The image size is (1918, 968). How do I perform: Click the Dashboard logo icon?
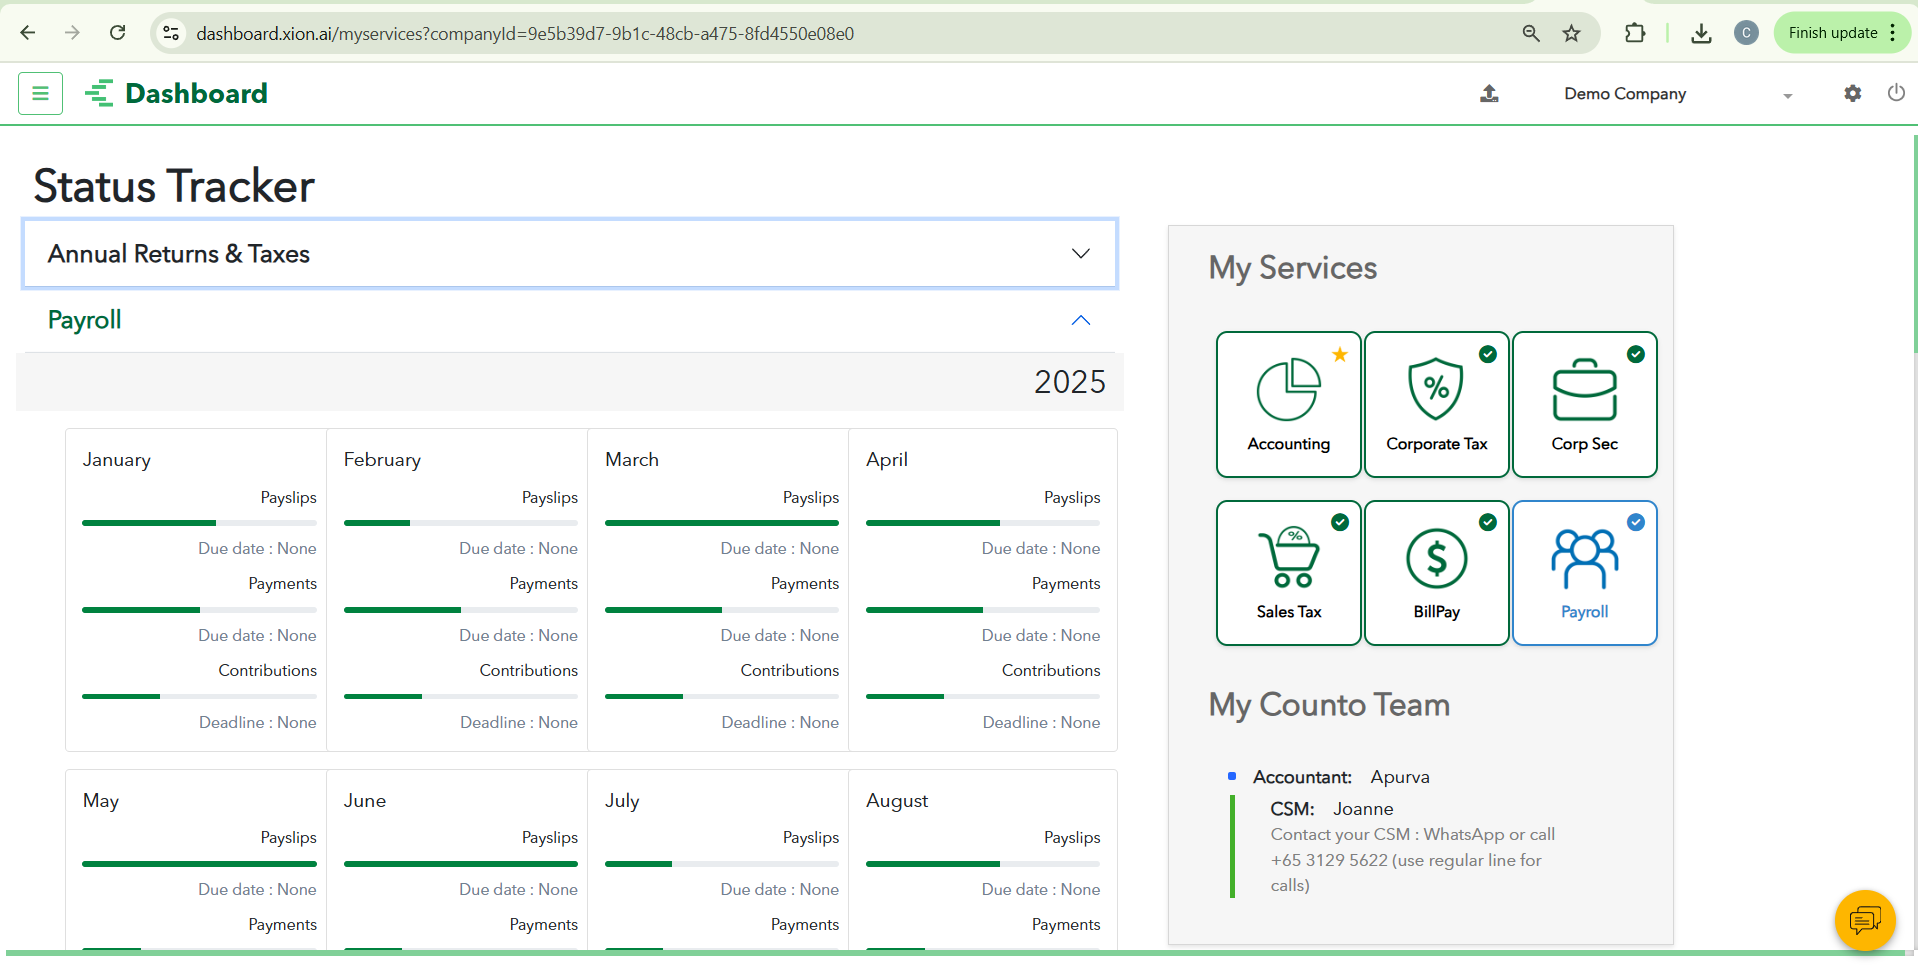pyautogui.click(x=99, y=93)
